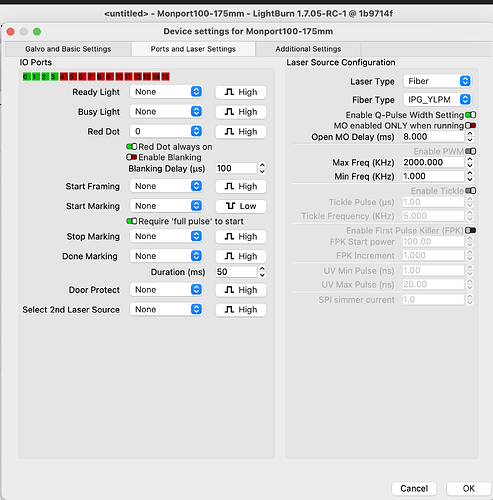Click the Done Marking Duration field
493x500 pixels.
[236, 272]
